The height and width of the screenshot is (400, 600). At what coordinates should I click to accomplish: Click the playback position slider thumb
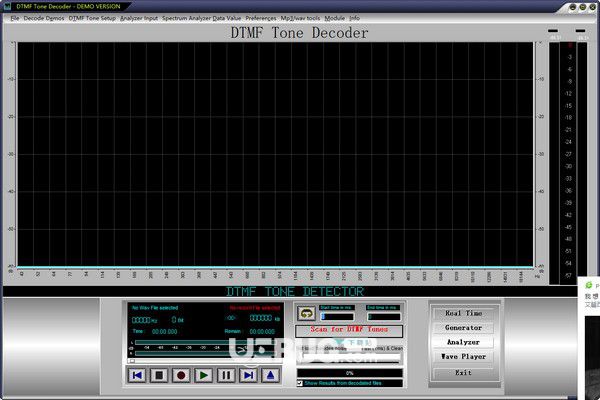point(132,361)
